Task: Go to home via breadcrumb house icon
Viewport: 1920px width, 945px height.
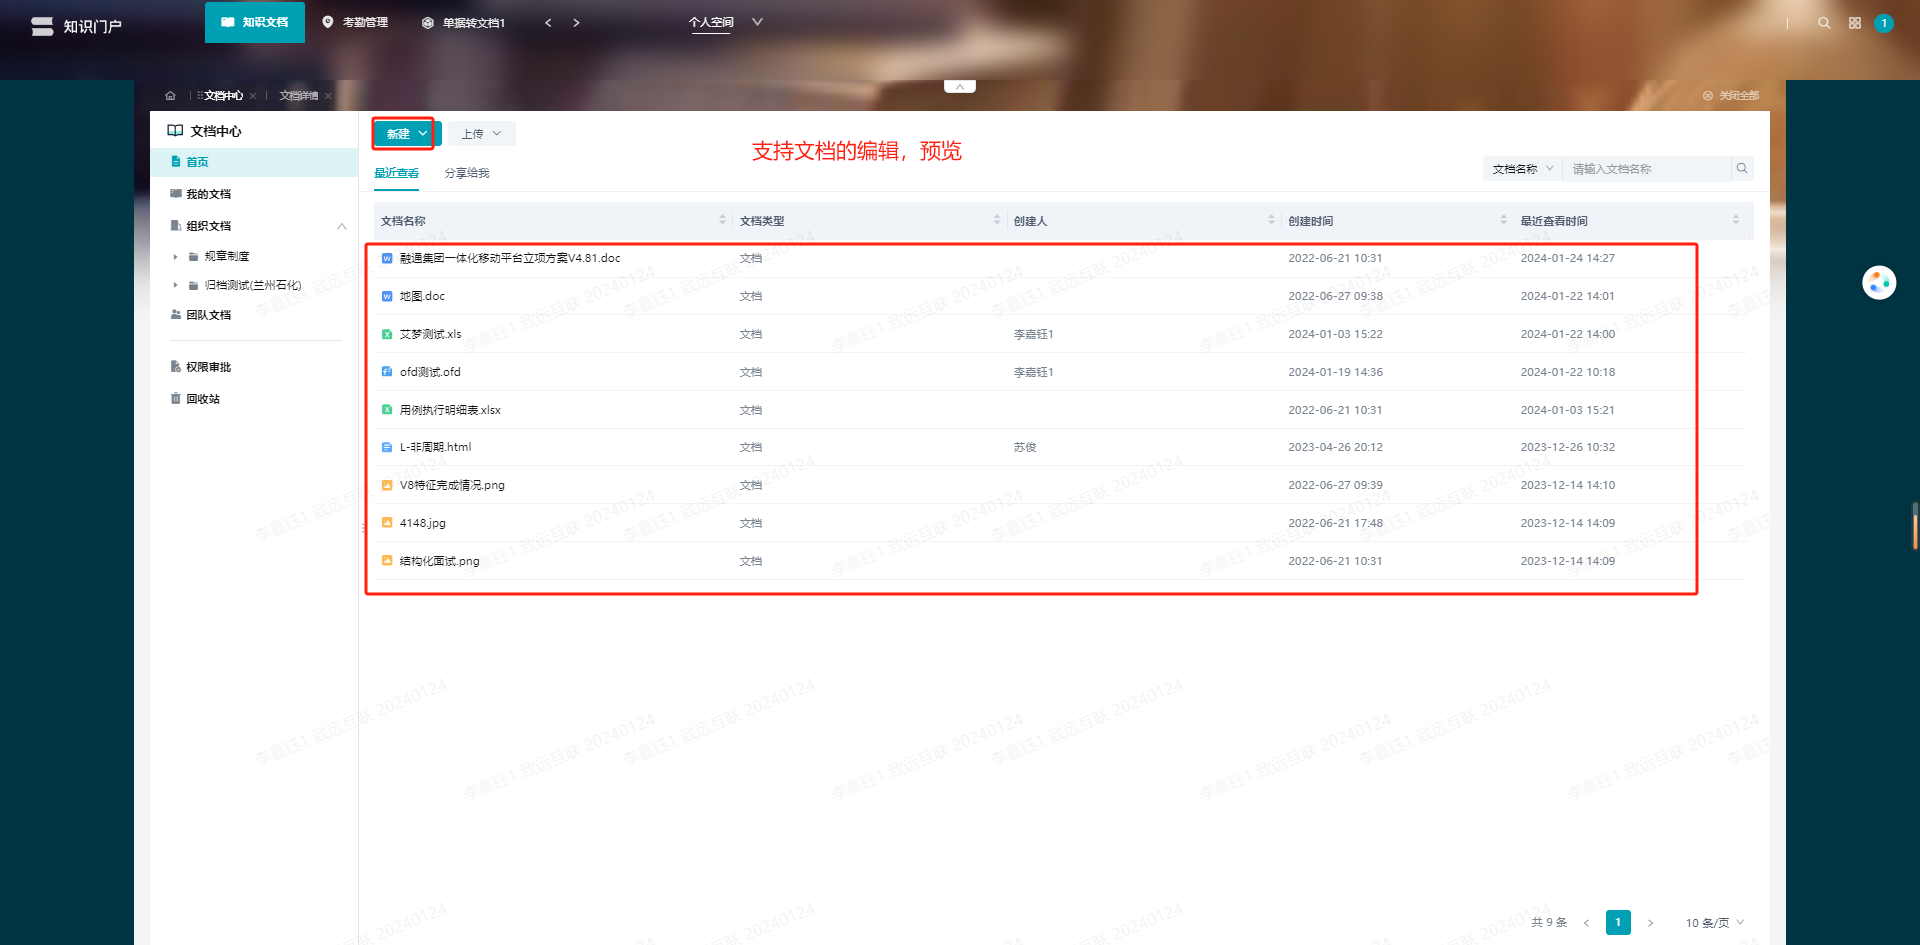Action: coord(170,96)
